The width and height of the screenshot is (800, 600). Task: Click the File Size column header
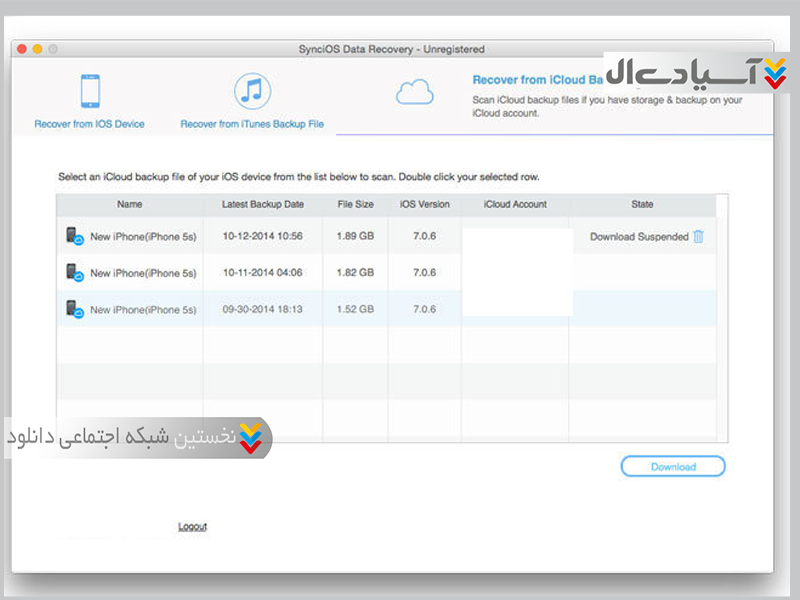355,204
